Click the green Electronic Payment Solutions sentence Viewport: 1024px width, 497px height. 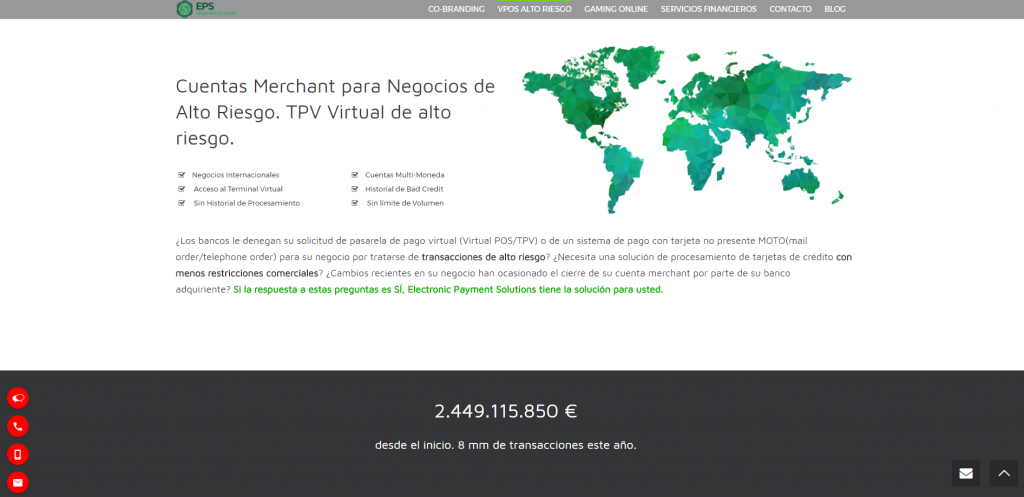tap(447, 289)
